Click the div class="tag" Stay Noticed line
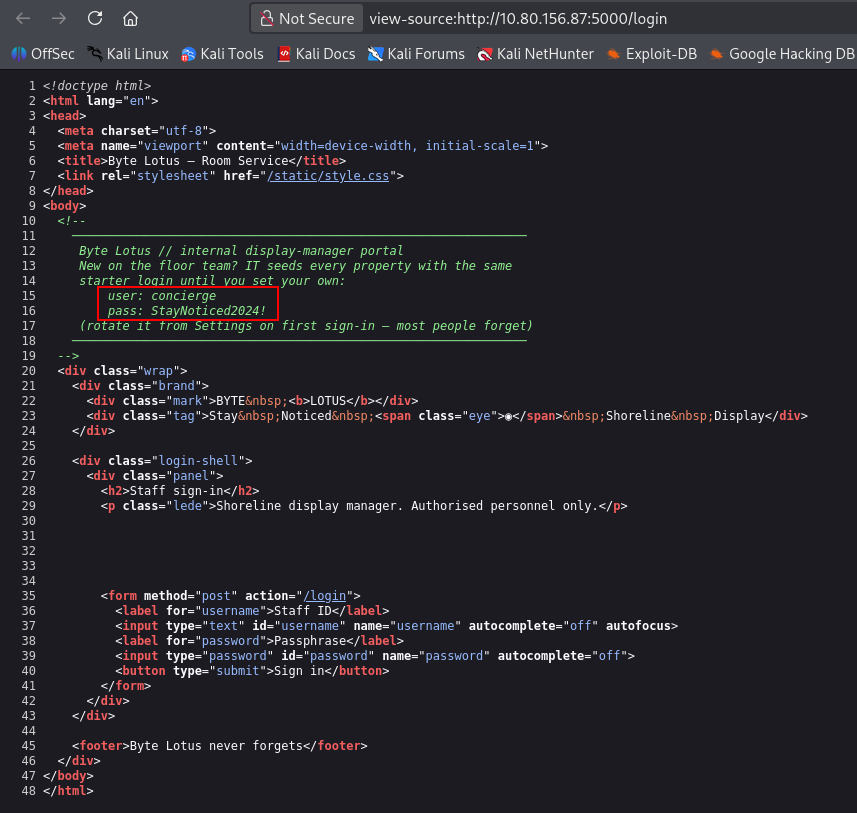The width and height of the screenshot is (857, 813). (447, 416)
